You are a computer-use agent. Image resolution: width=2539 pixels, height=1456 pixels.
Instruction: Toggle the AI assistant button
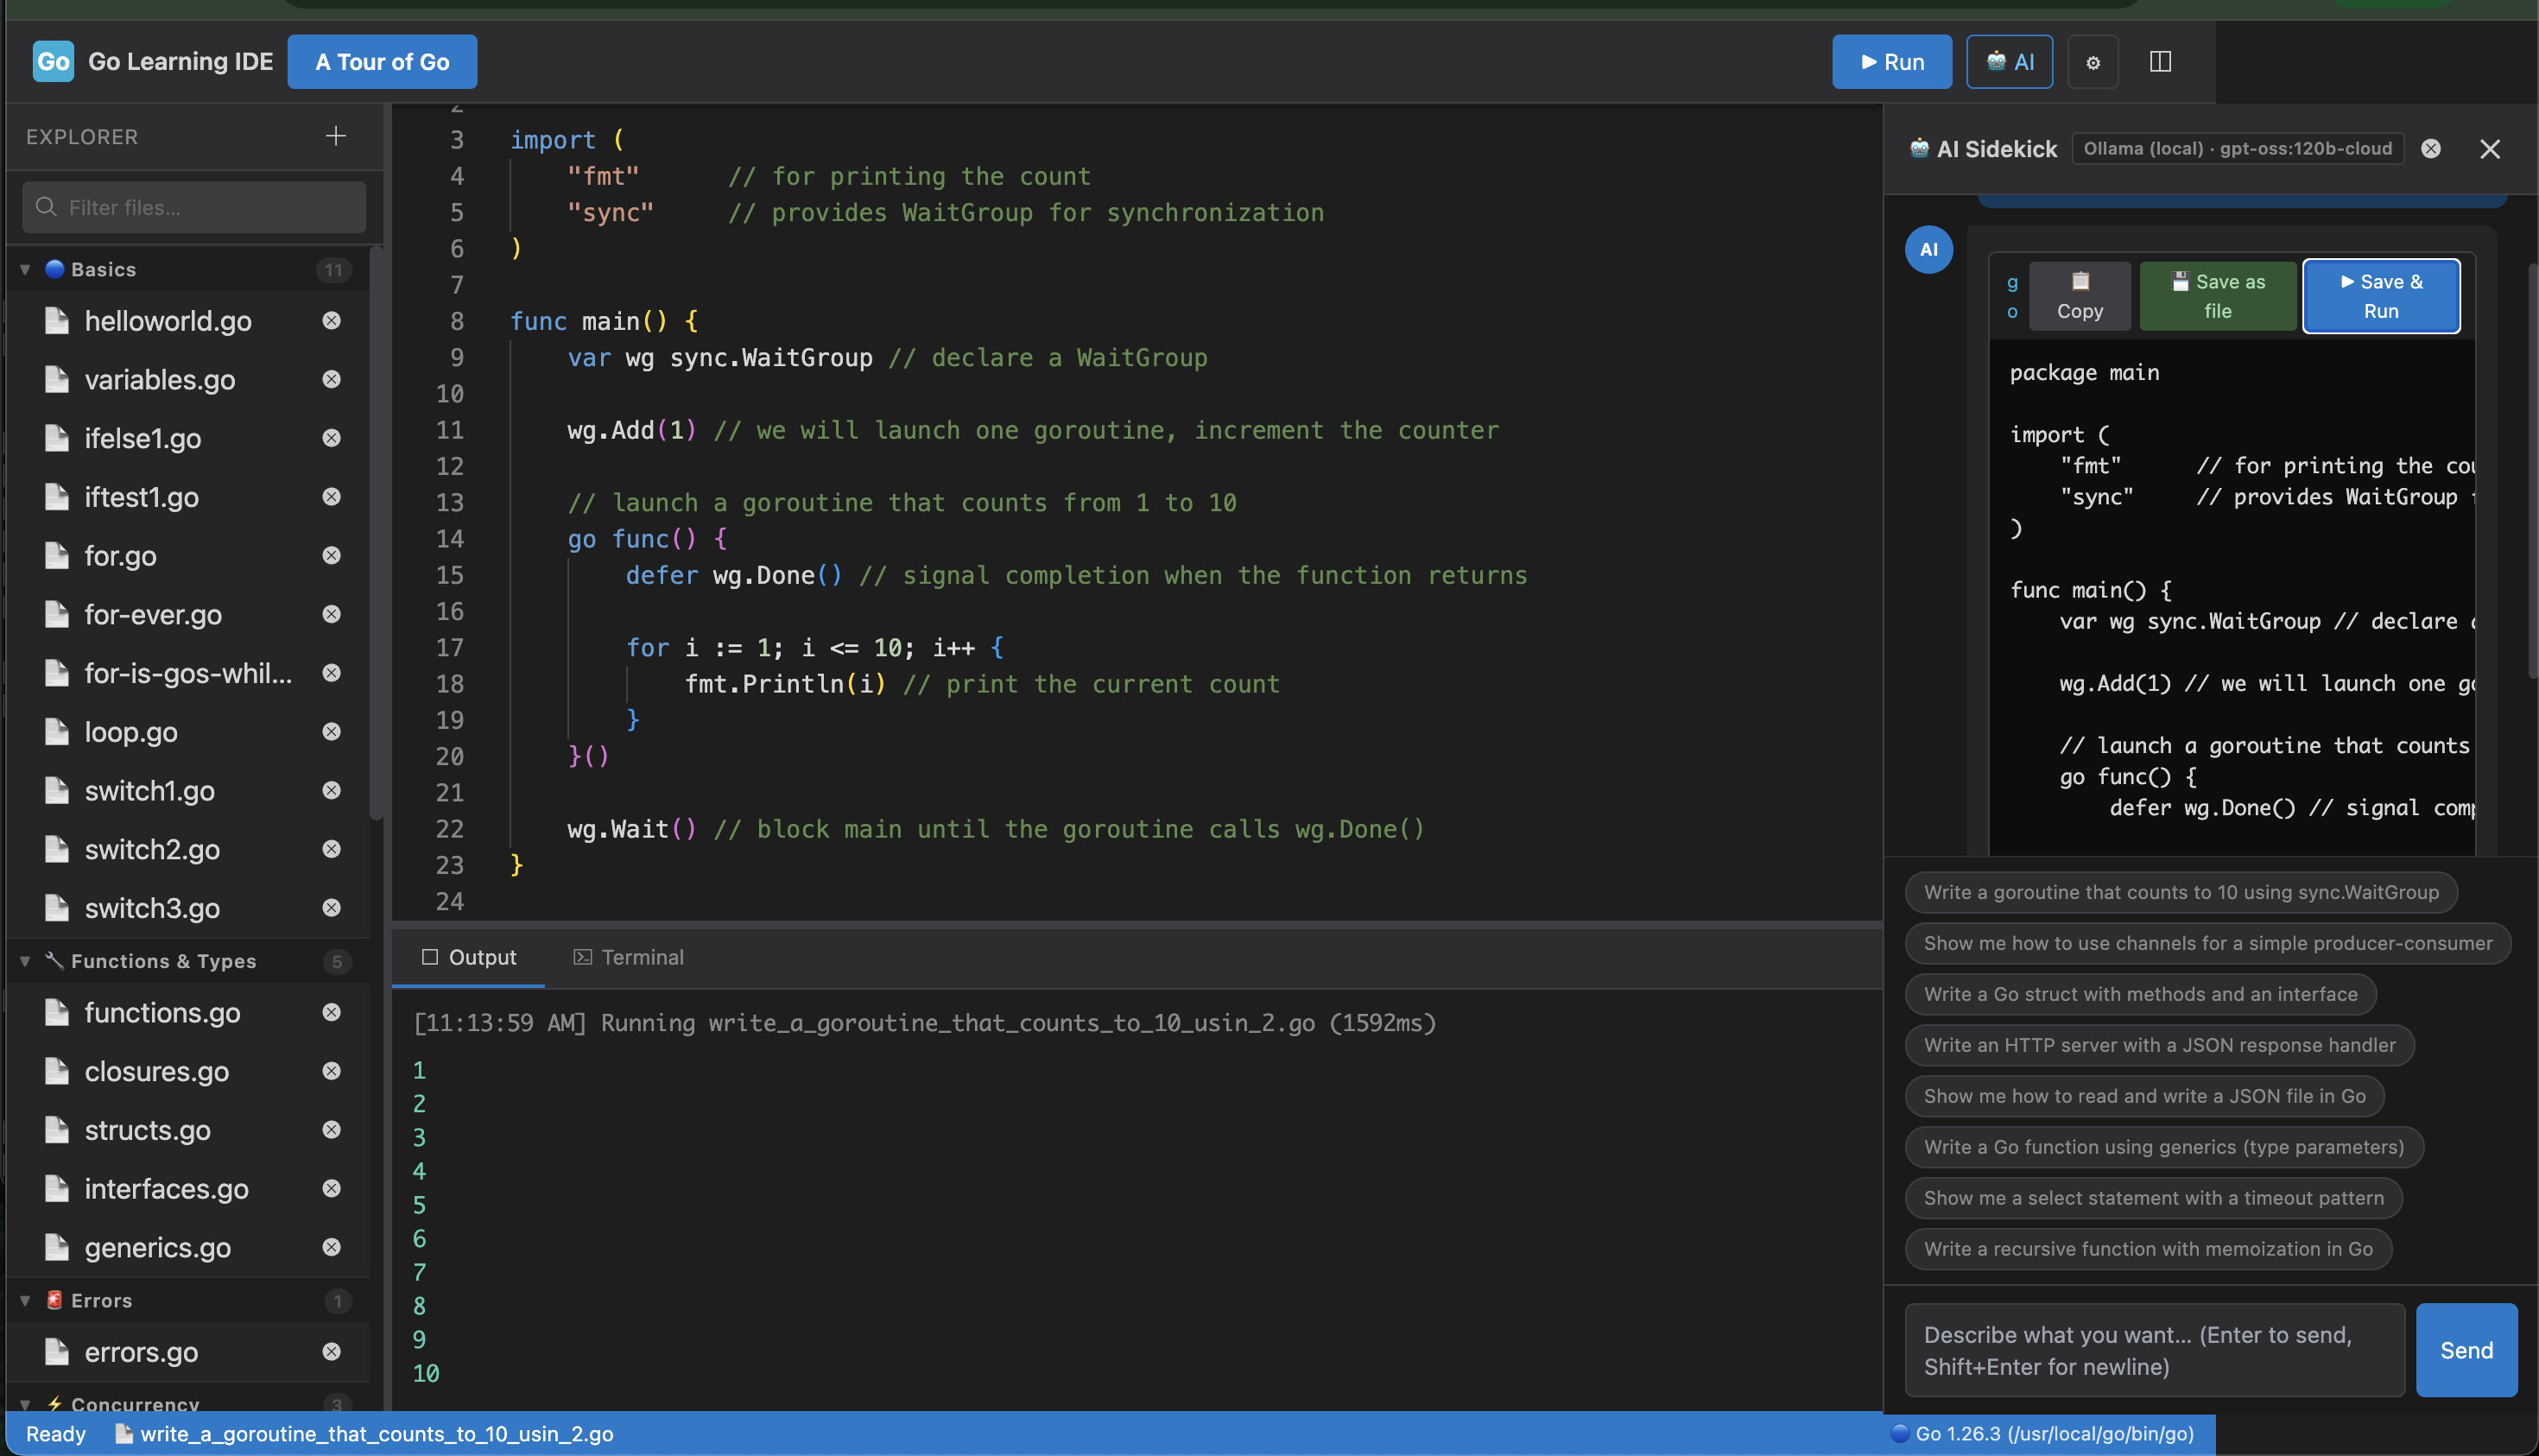click(2009, 62)
